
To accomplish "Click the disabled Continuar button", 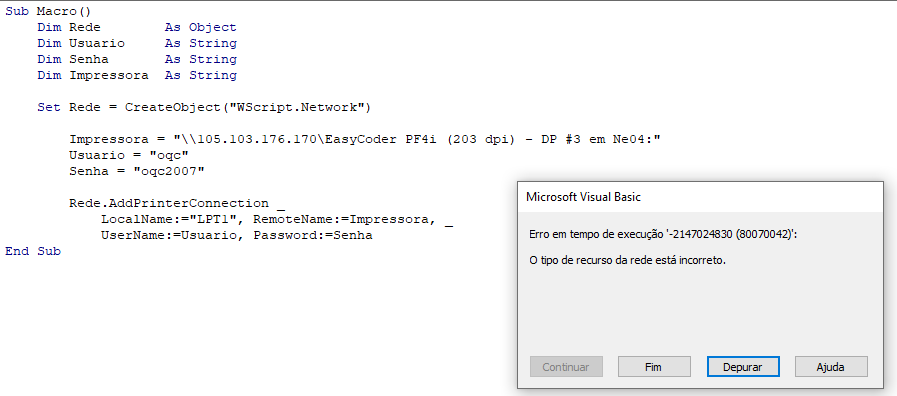I will tap(566, 367).
